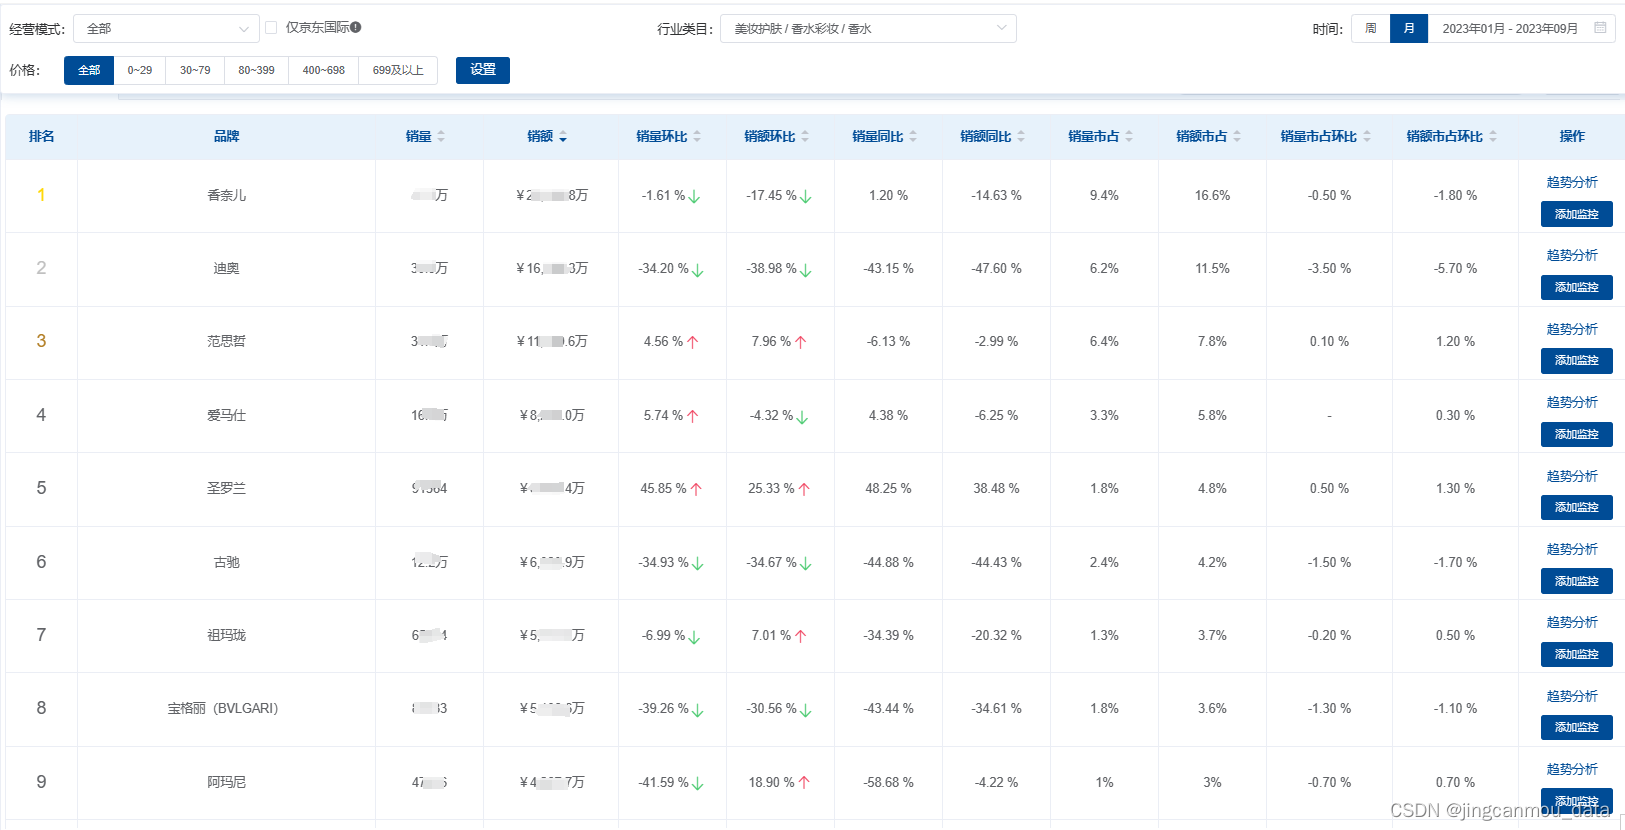Sort the table by 销量同比
1625x830 pixels.
point(913,137)
